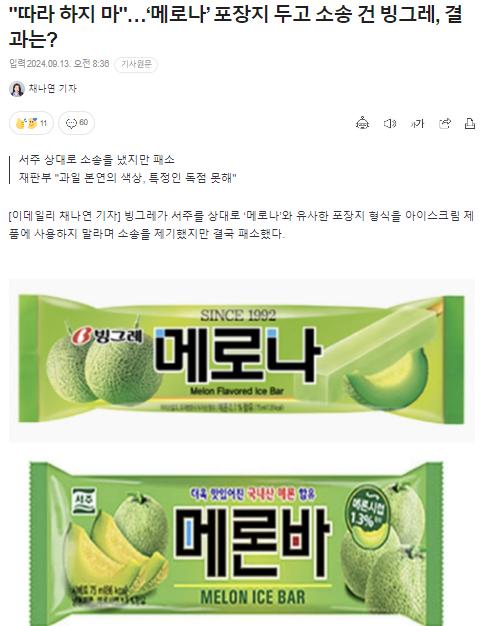
Task: Click the 빙그레 logo on Melona wrapper
Action: [107, 336]
